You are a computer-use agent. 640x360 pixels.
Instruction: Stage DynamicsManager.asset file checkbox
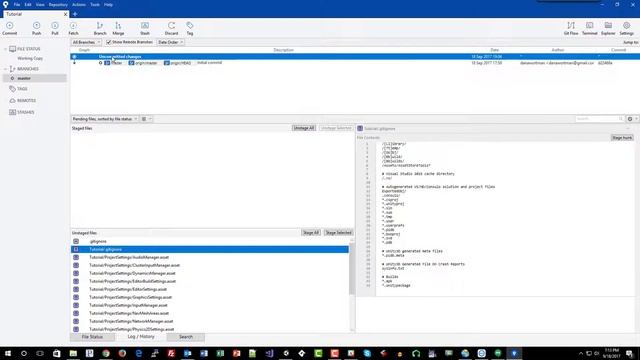(76, 273)
